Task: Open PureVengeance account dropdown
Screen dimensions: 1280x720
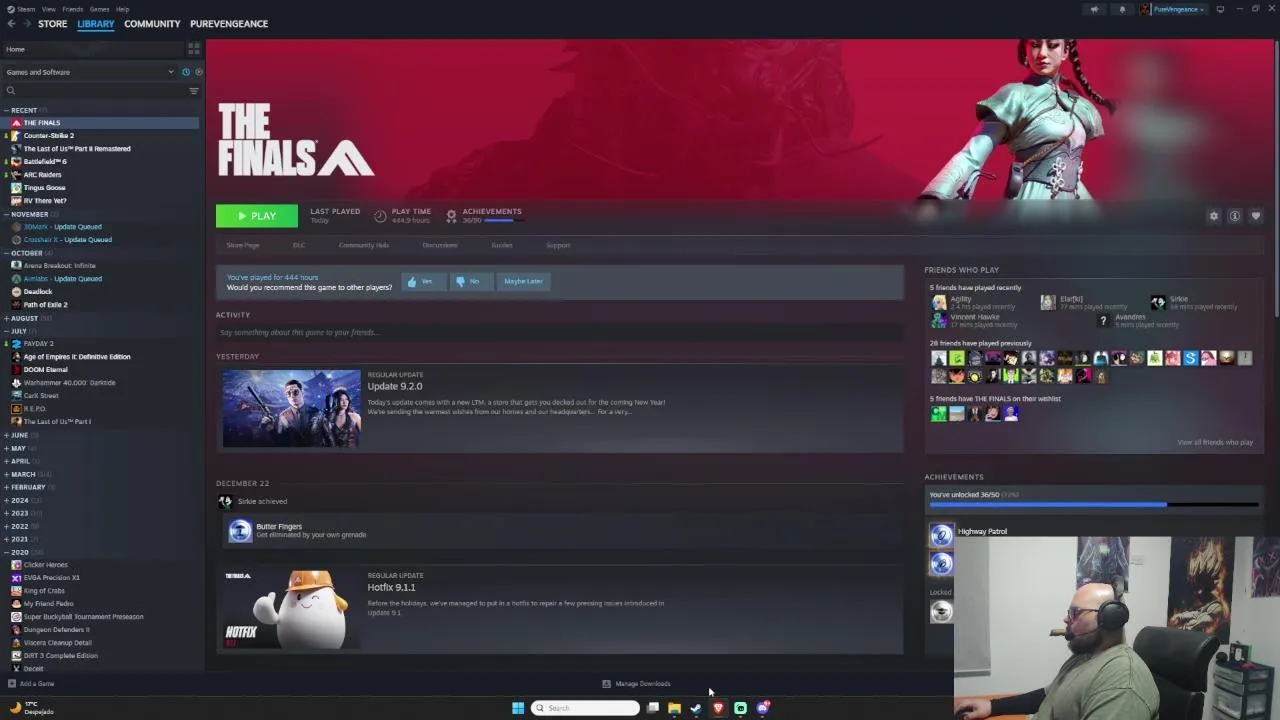Action: point(1173,9)
